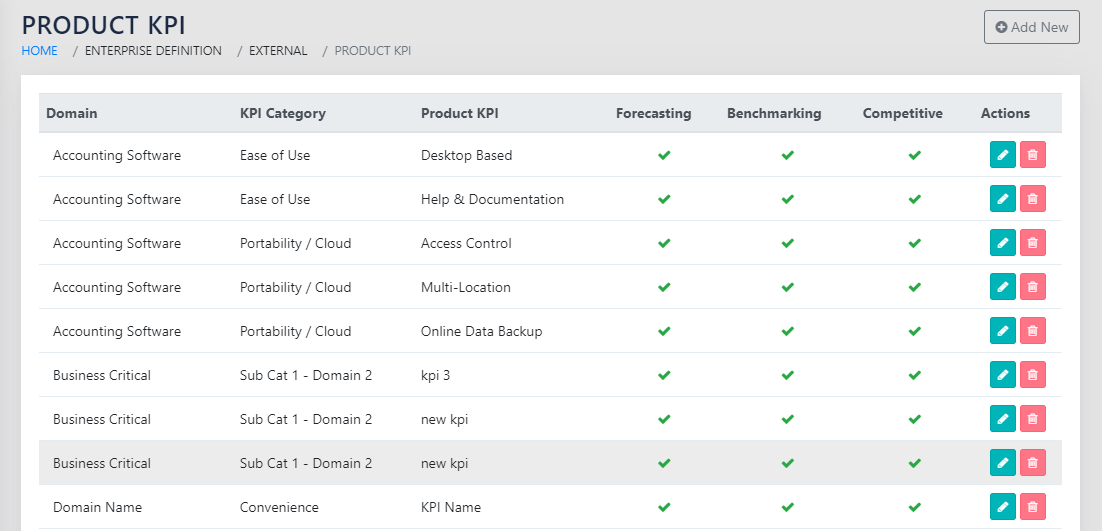1102x531 pixels.
Task: Edit the KPI Name row under Convenience
Action: point(1002,507)
